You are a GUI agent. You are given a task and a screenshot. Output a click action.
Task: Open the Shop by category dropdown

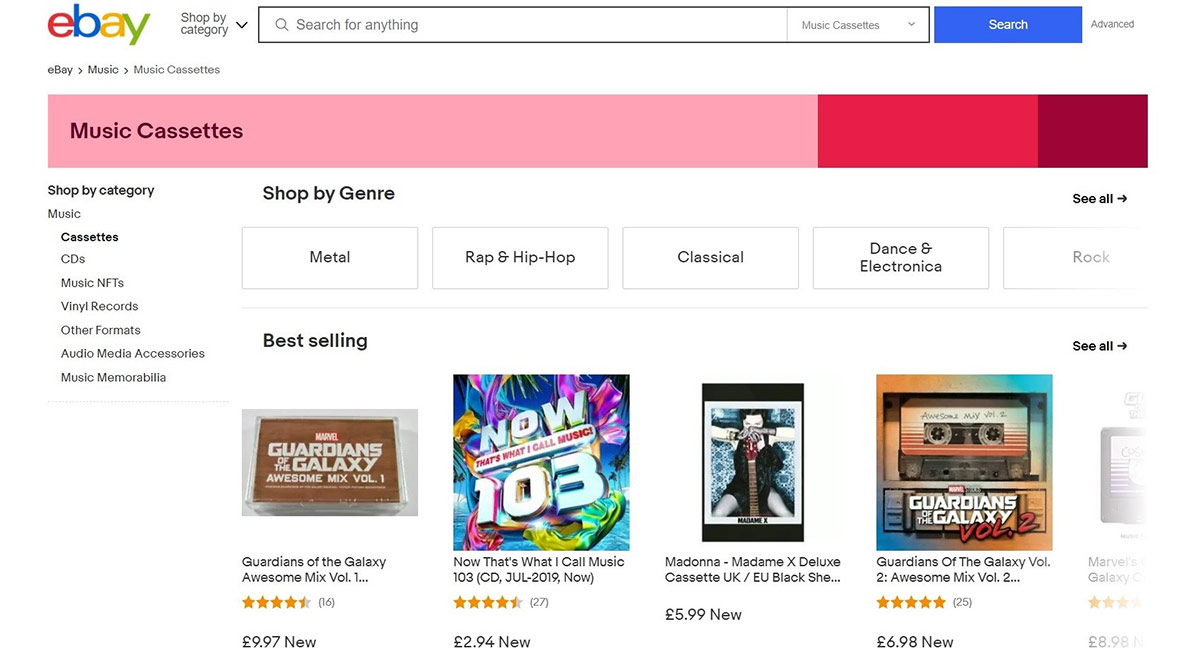click(x=213, y=24)
